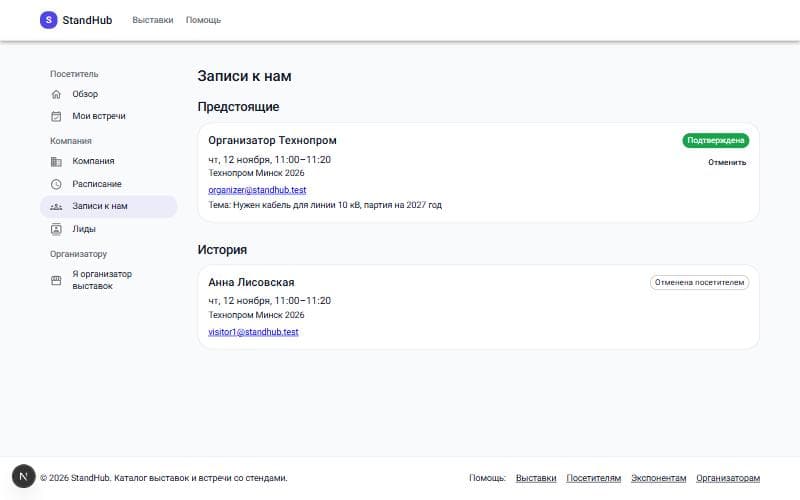Open Расписание in the sidebar
The height and width of the screenshot is (500, 800).
tap(109, 184)
